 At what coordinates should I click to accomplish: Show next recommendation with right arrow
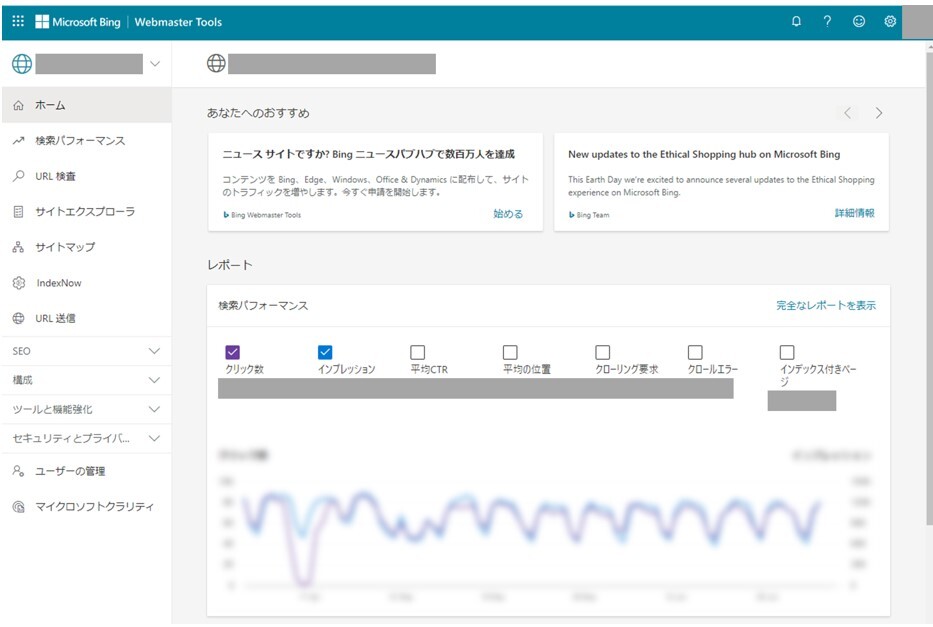coord(879,113)
